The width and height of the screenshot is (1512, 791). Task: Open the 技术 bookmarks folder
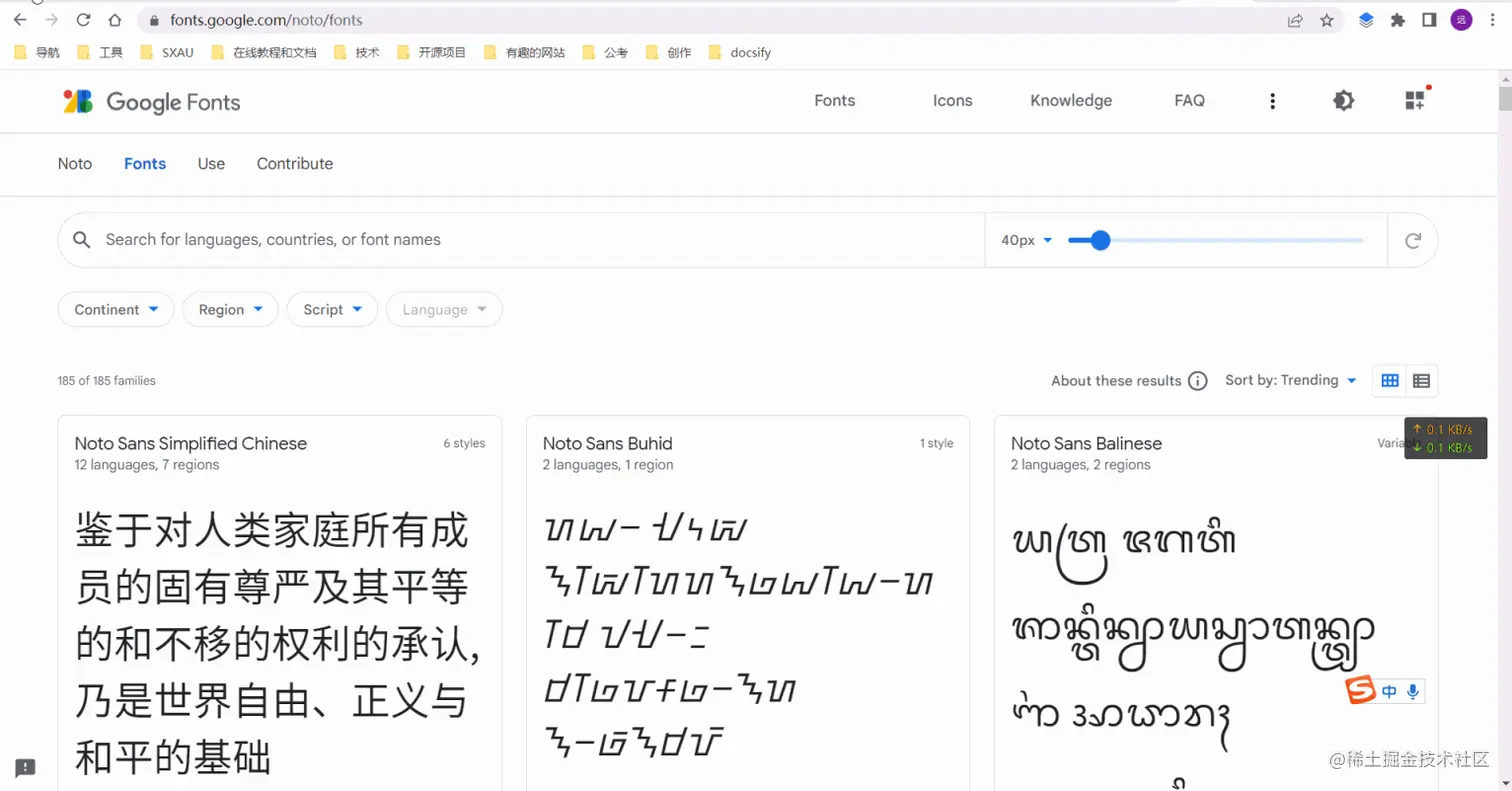(x=357, y=52)
